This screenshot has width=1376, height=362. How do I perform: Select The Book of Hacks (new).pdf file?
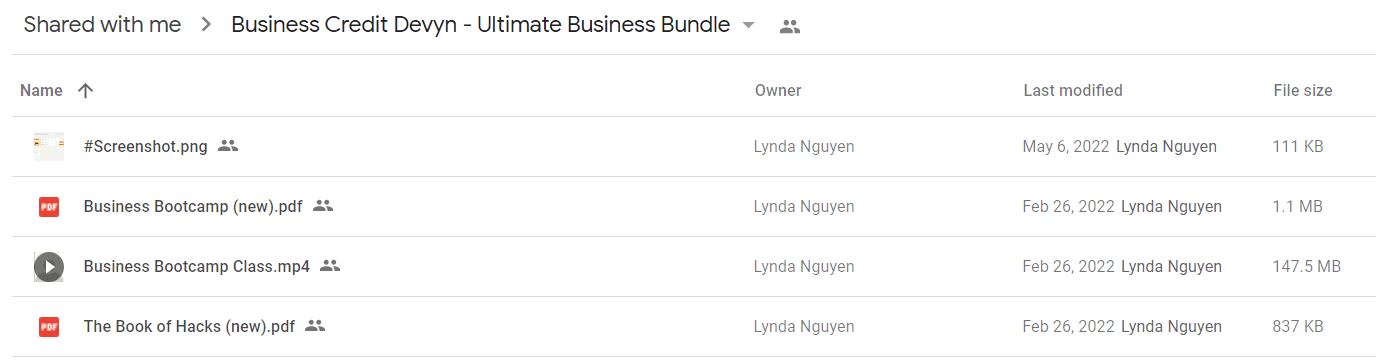(x=189, y=327)
